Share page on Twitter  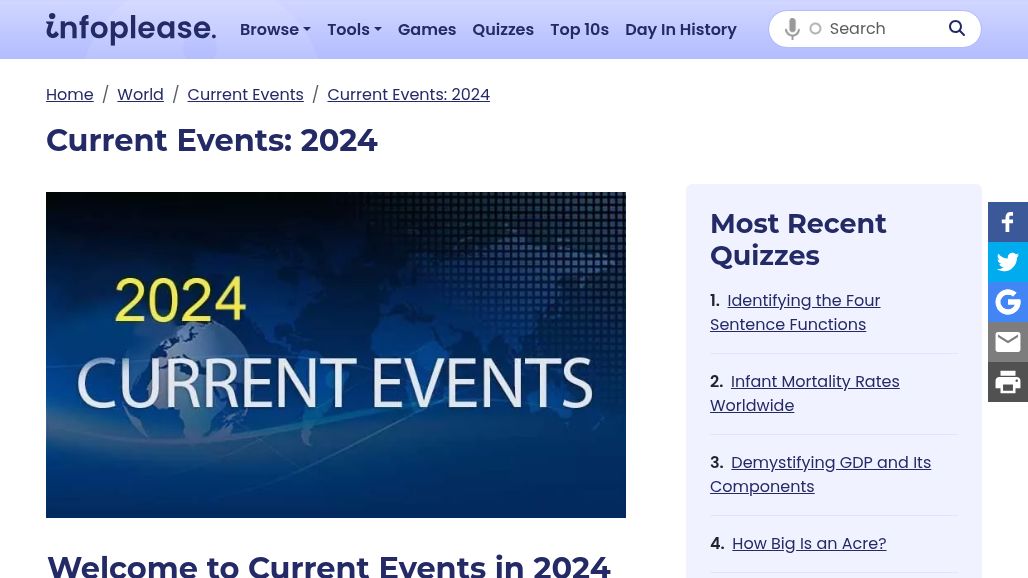point(1007,262)
